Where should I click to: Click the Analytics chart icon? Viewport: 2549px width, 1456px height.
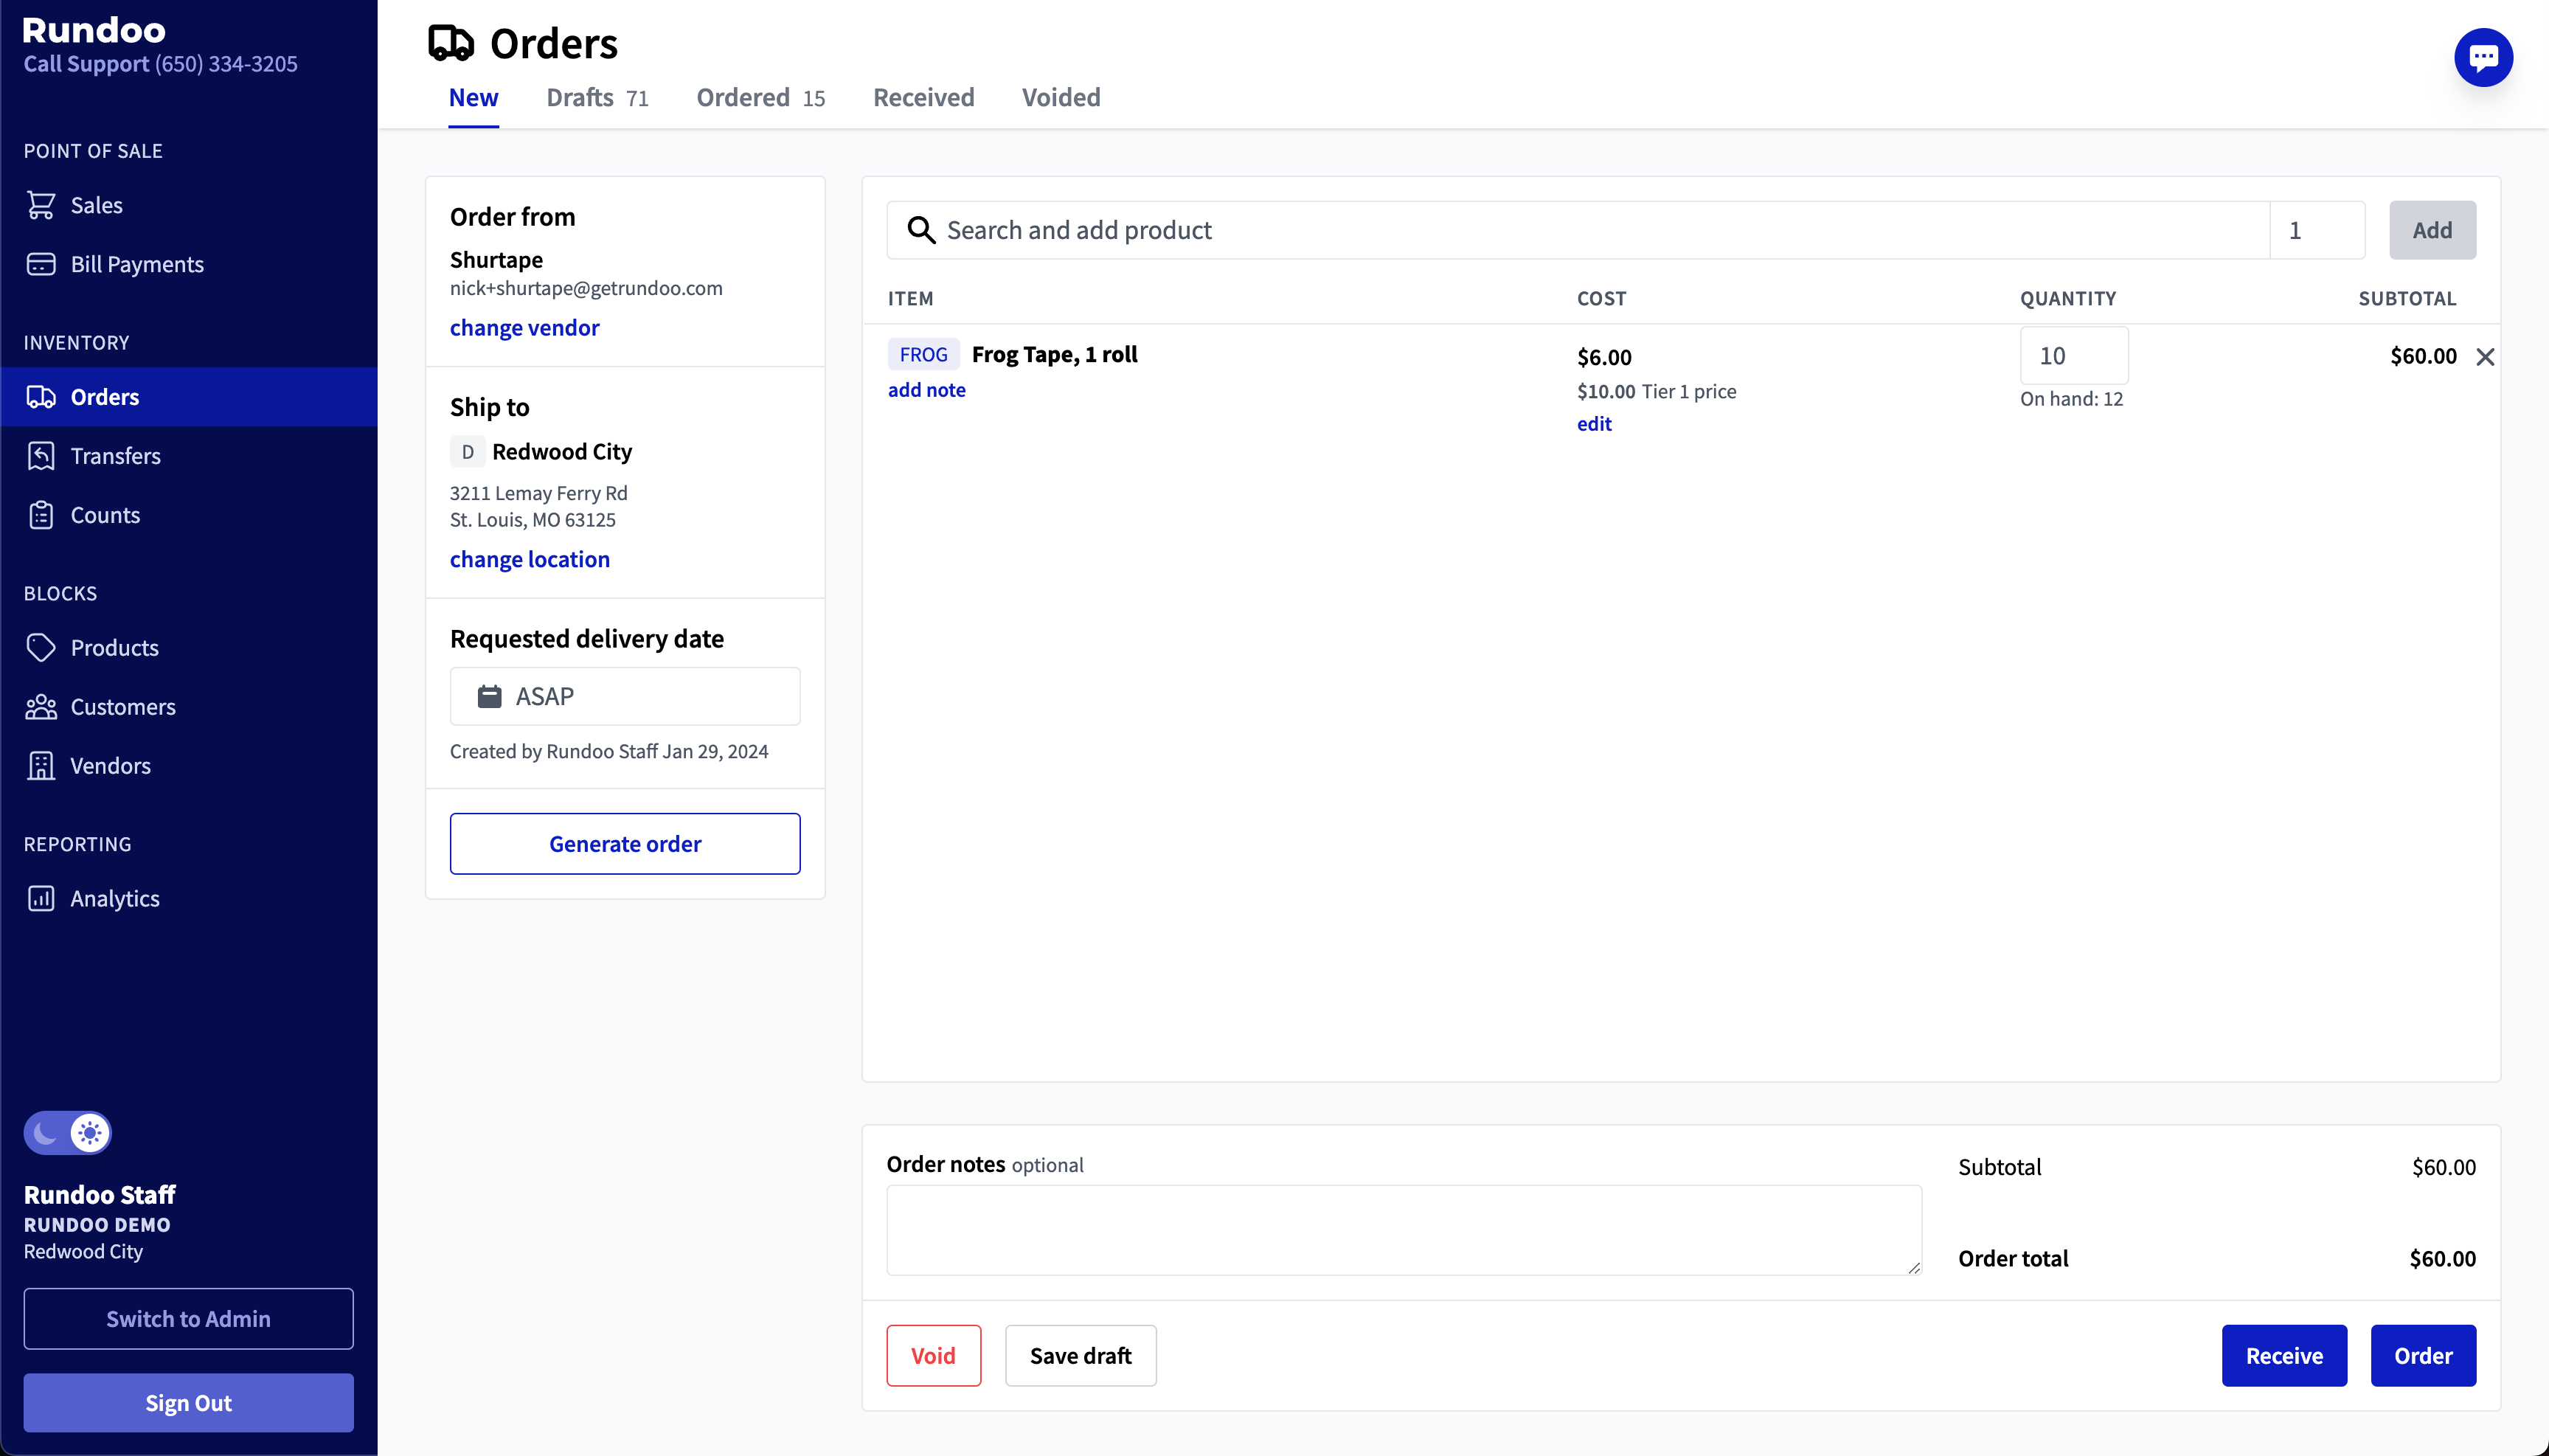pyautogui.click(x=41, y=899)
